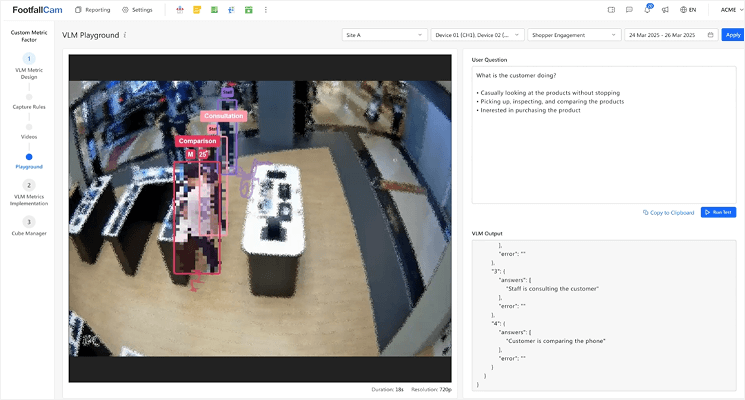Click 'Customer is comparing the phone' output text

[x=555, y=341]
